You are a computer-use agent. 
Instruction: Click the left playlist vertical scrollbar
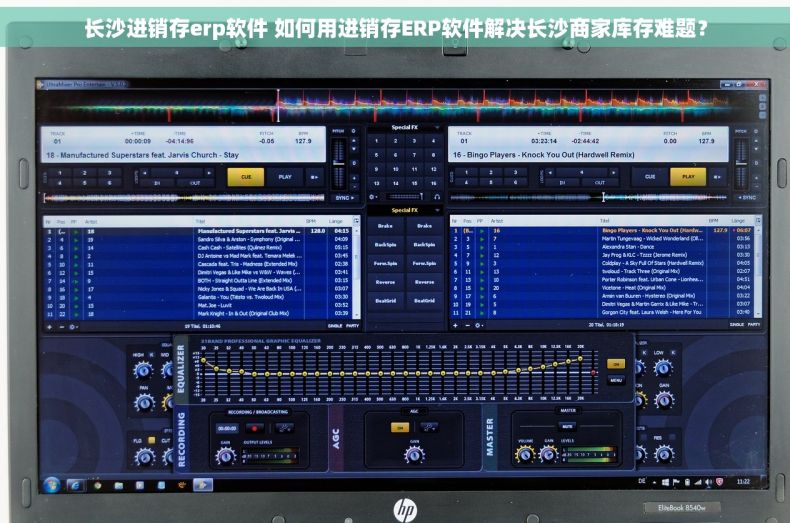(357, 272)
